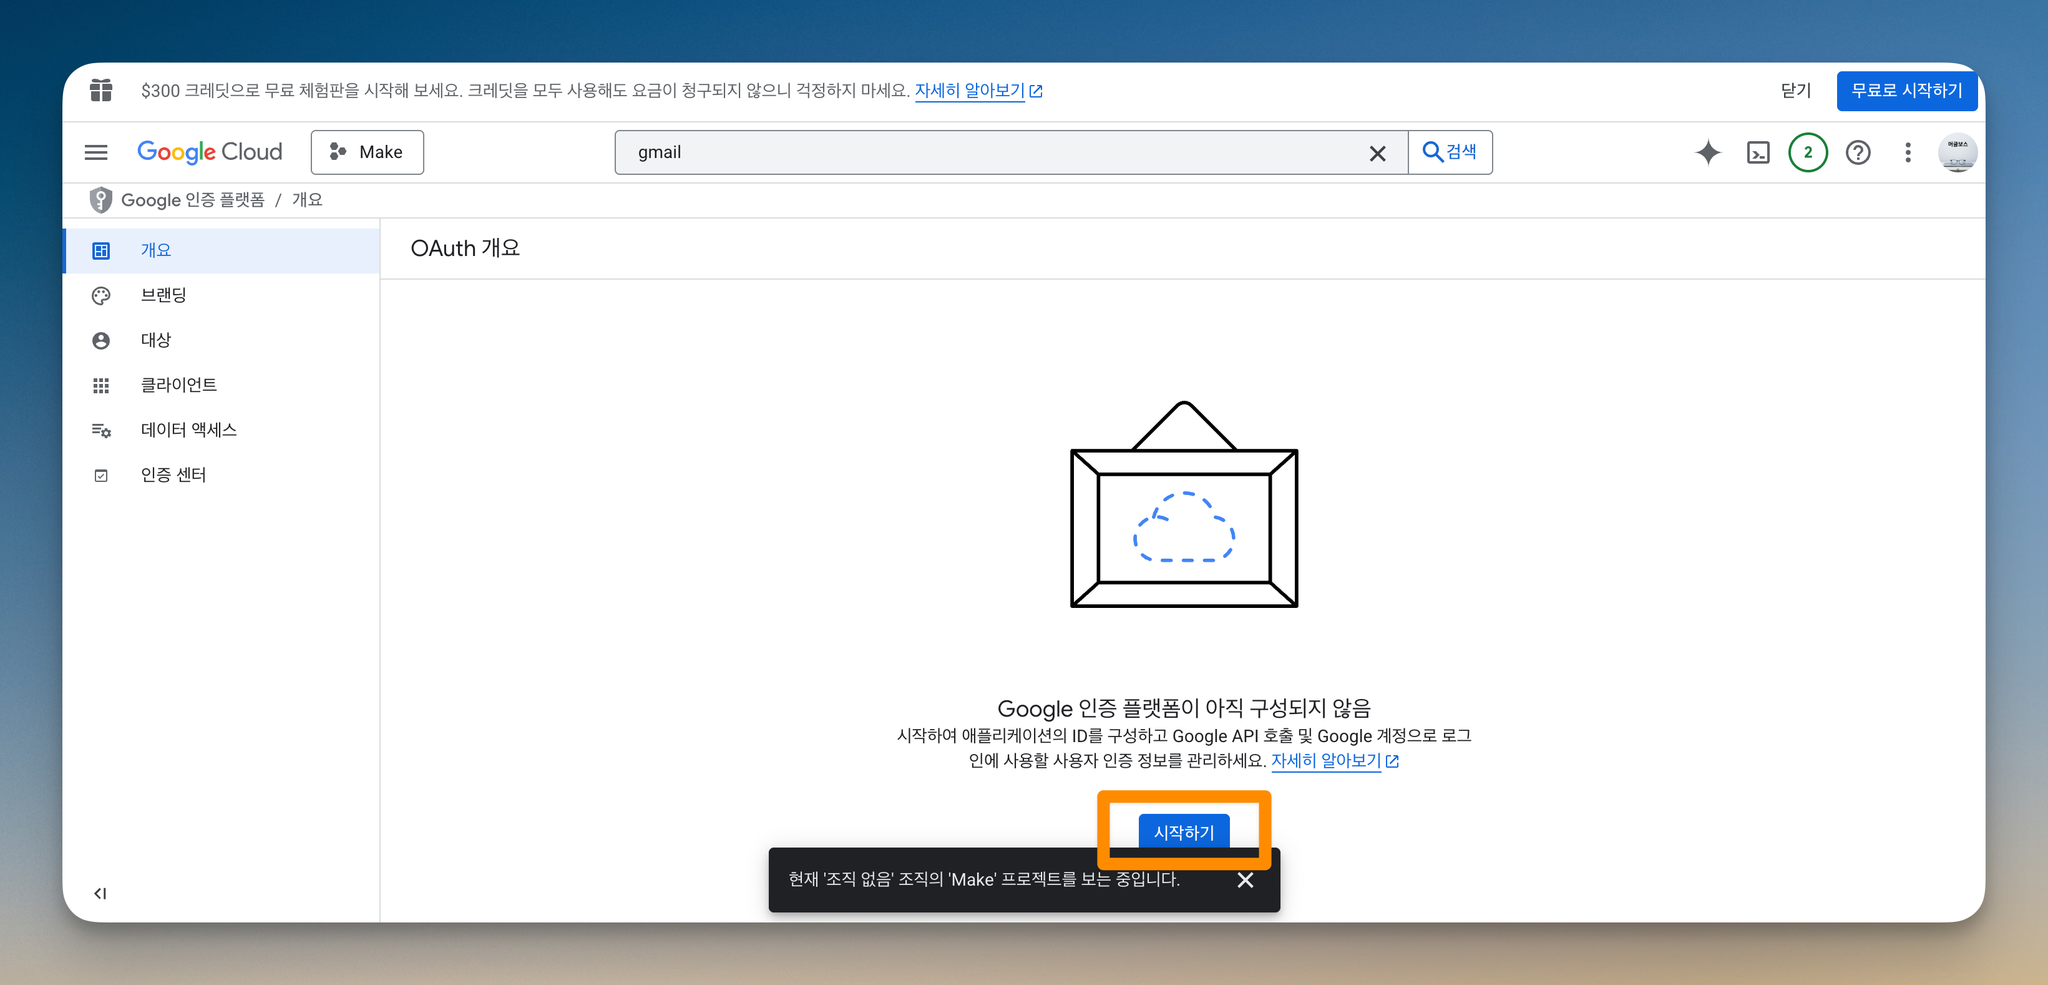Open Google 인증 플랫폼 breadcrumb
Image resolution: width=2048 pixels, height=985 pixels.
[192, 200]
